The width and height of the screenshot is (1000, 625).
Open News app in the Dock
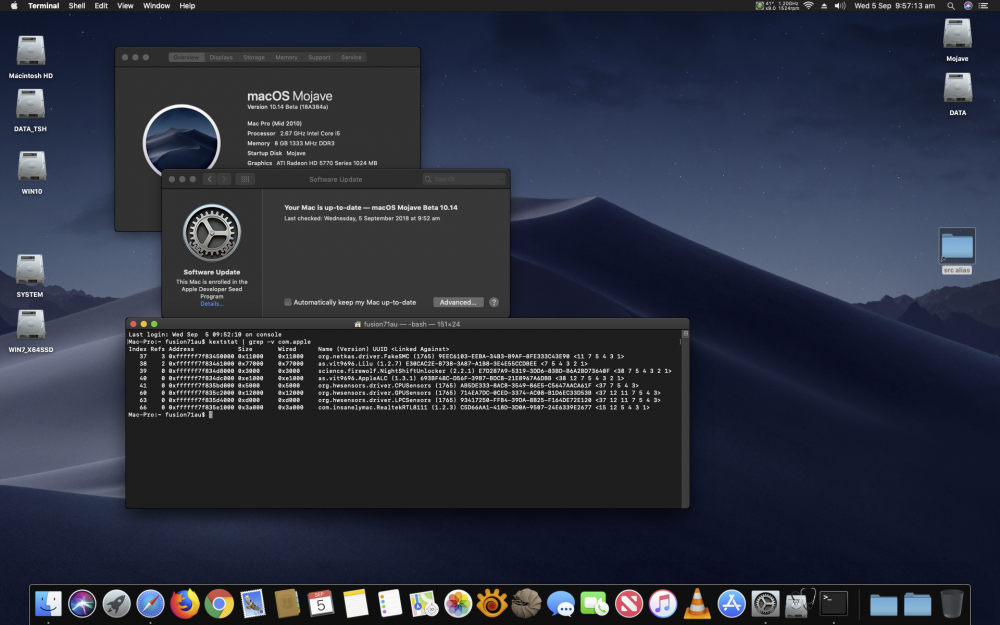point(629,603)
